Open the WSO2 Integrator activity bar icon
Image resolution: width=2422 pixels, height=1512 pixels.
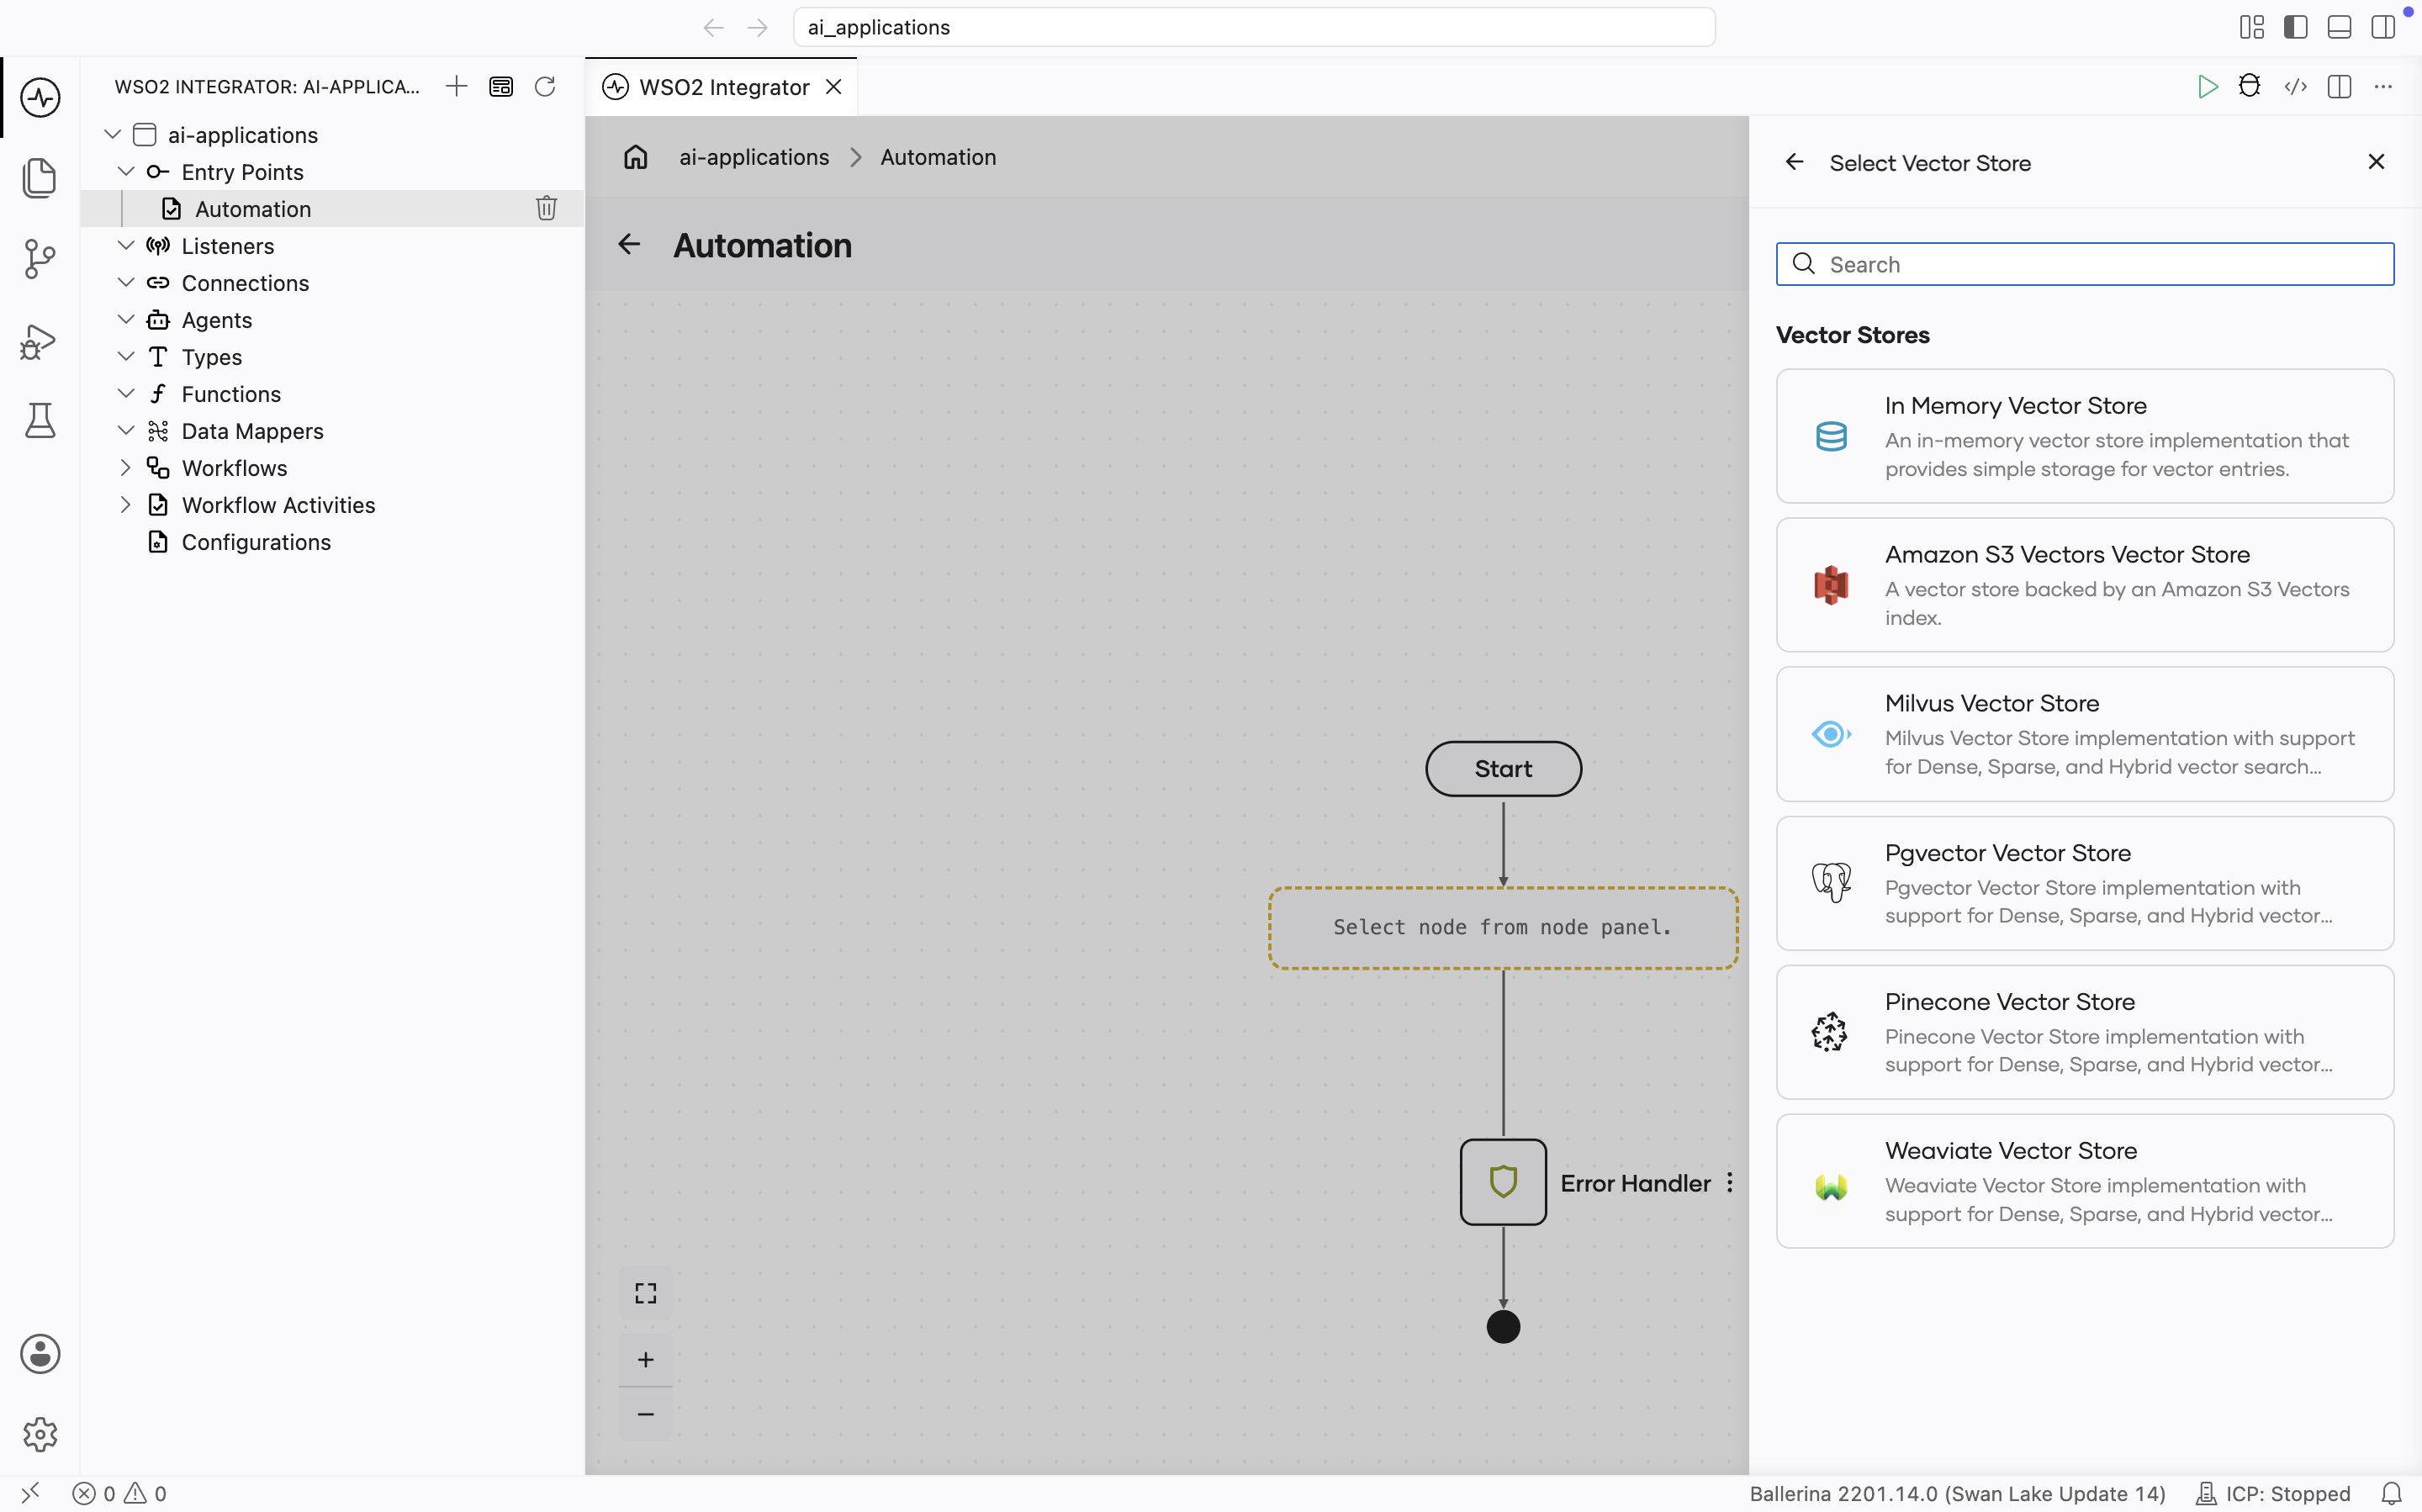tap(40, 97)
